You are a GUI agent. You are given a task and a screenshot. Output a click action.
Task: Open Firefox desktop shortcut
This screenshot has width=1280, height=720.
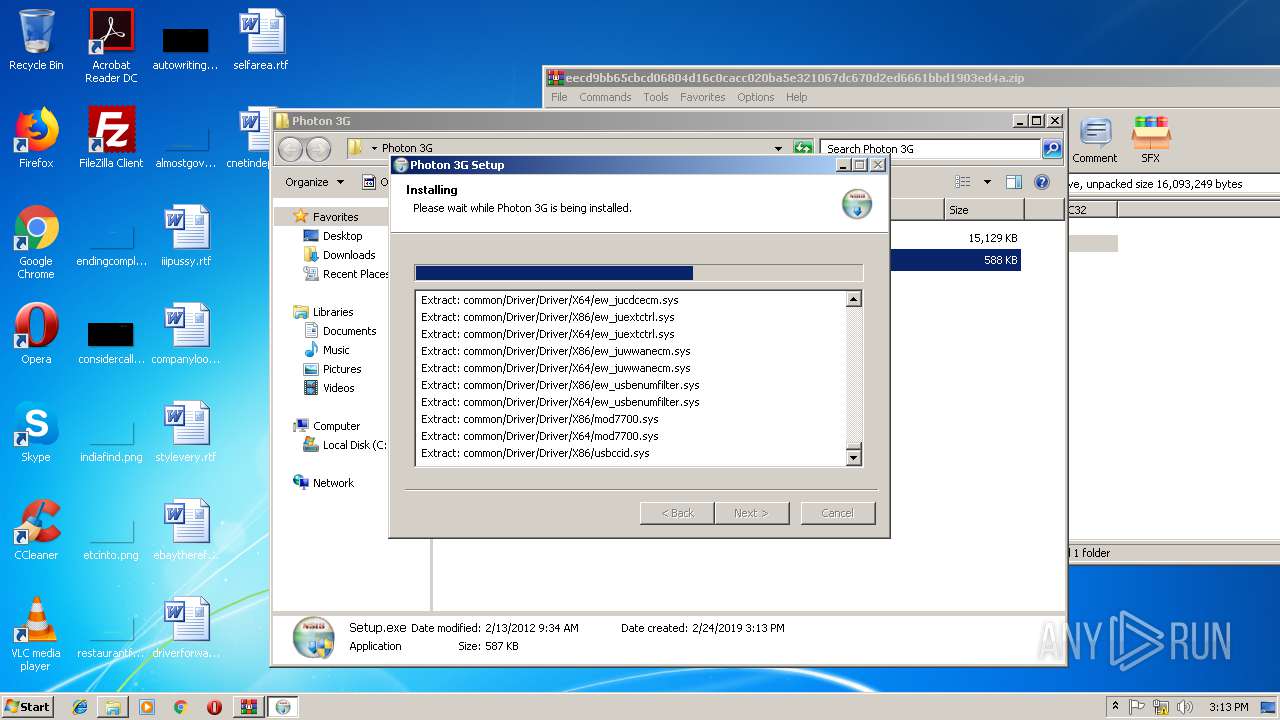click(36, 138)
